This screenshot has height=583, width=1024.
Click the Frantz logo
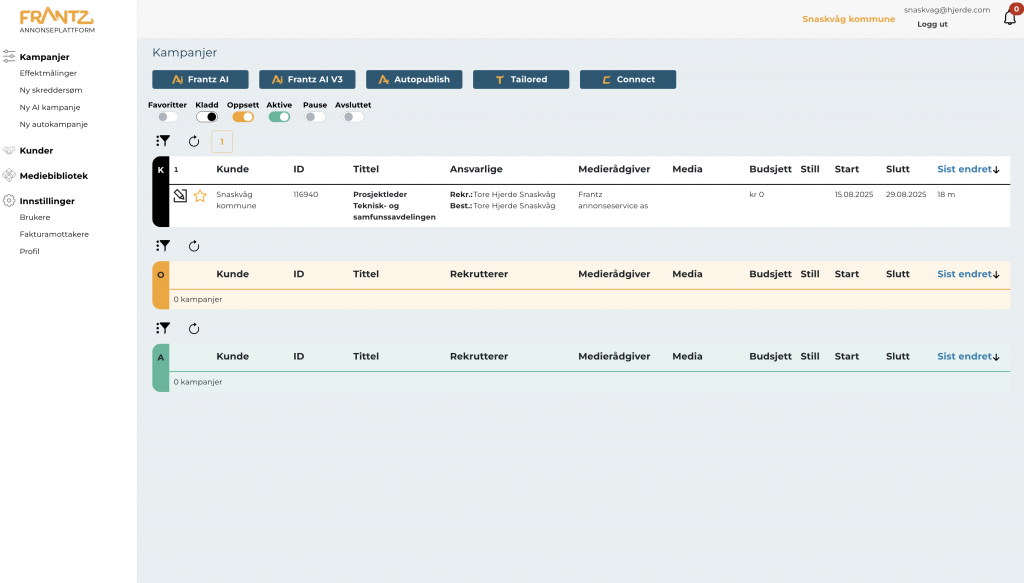[57, 19]
